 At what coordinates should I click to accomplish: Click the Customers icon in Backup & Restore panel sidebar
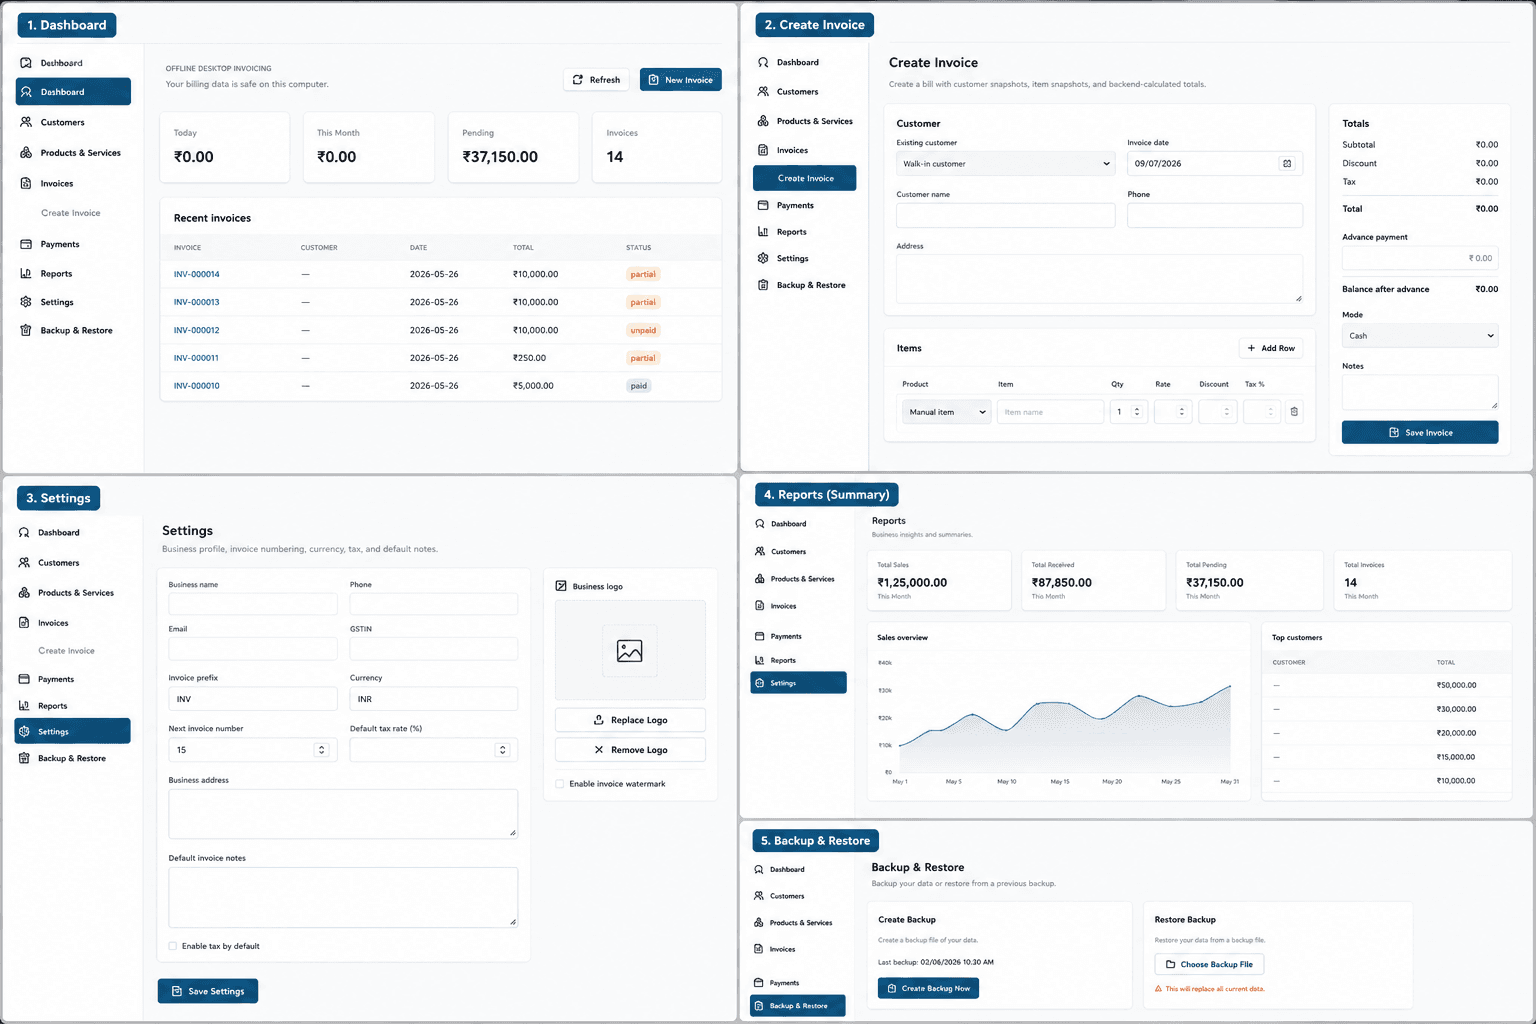coord(758,896)
